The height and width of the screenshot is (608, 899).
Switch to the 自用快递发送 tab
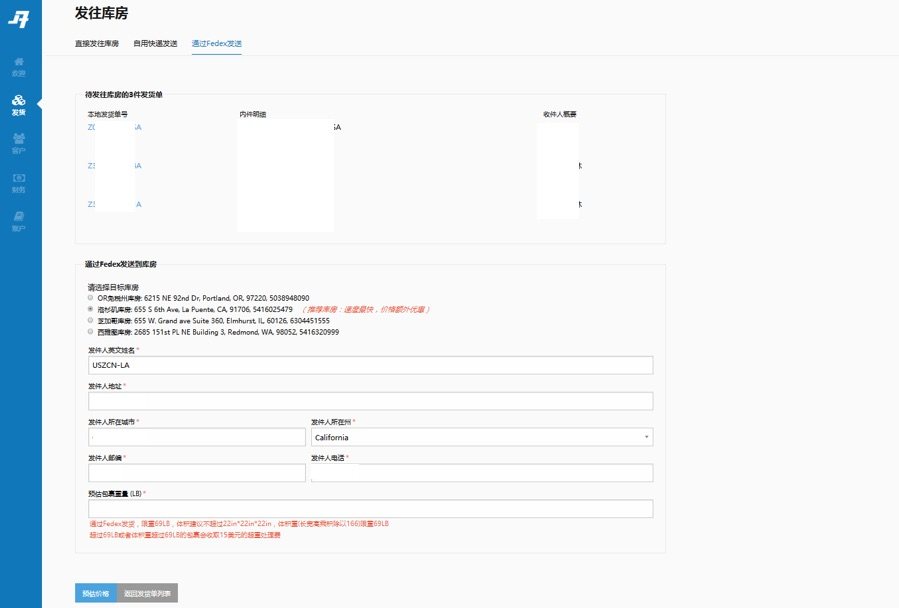pos(155,44)
